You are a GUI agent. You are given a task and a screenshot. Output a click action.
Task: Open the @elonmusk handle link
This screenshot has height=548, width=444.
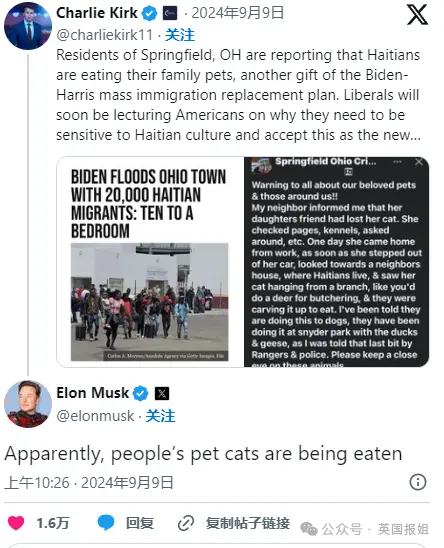tap(95, 416)
